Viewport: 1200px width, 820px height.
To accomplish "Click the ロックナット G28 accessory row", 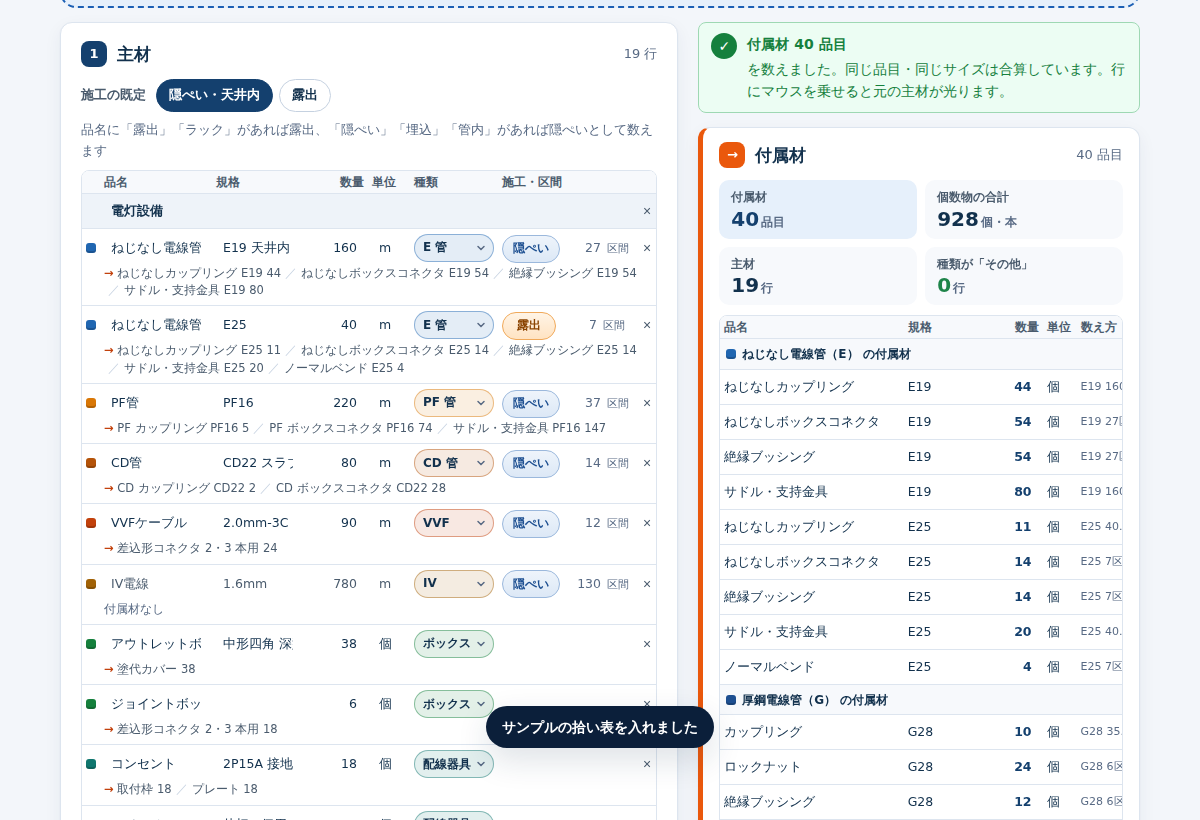I will click(x=921, y=767).
